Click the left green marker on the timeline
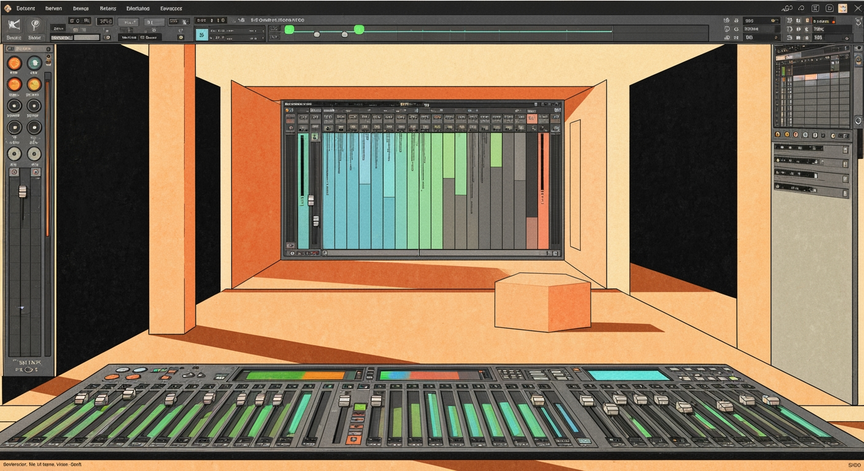This screenshot has width=864, height=471. point(289,30)
